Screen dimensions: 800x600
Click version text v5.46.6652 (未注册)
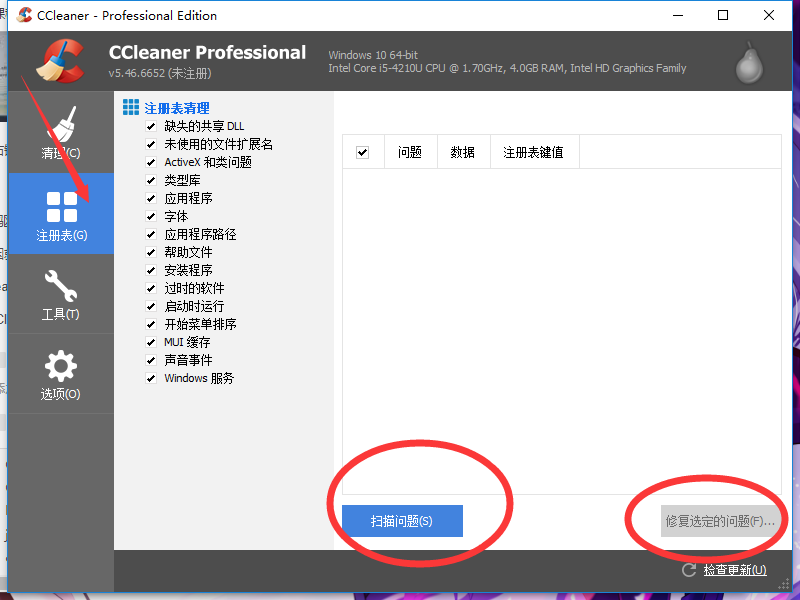pyautogui.click(x=160, y=73)
